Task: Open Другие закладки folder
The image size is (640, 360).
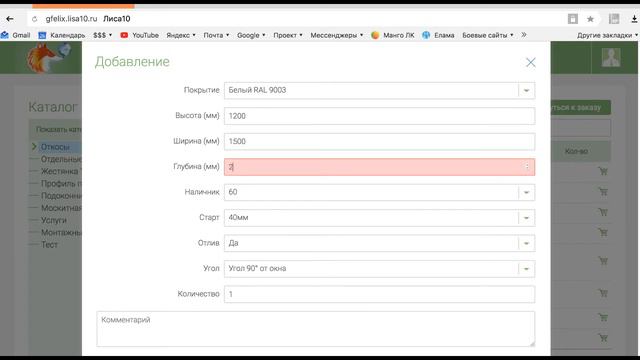Action: pyautogui.click(x=607, y=35)
